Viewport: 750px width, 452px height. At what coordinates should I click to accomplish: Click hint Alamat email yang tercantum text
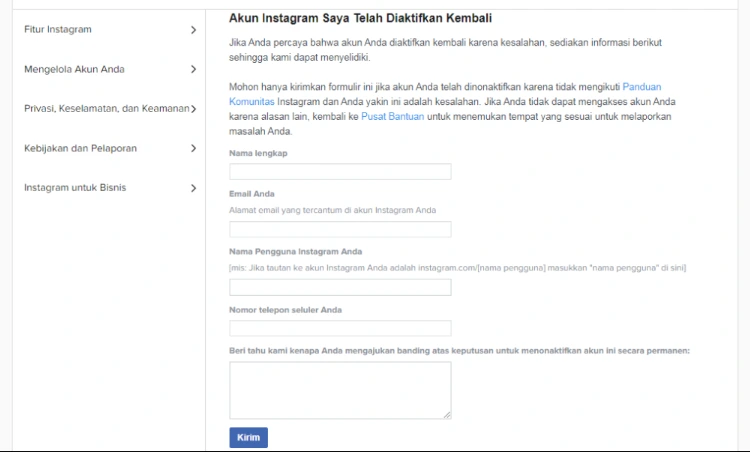pyautogui.click(x=332, y=210)
